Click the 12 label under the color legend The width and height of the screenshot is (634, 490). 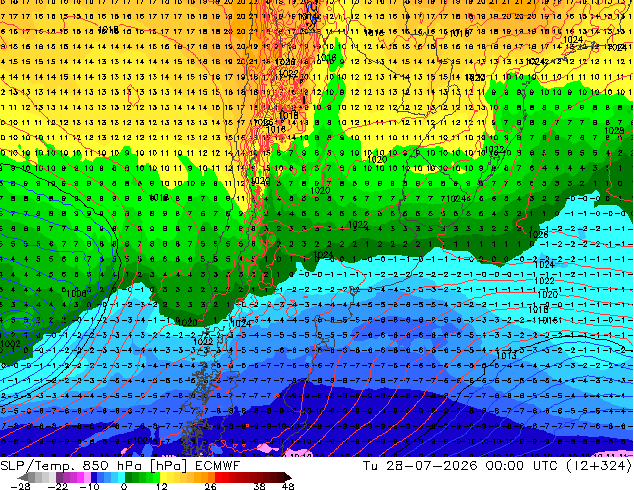(x=162, y=486)
